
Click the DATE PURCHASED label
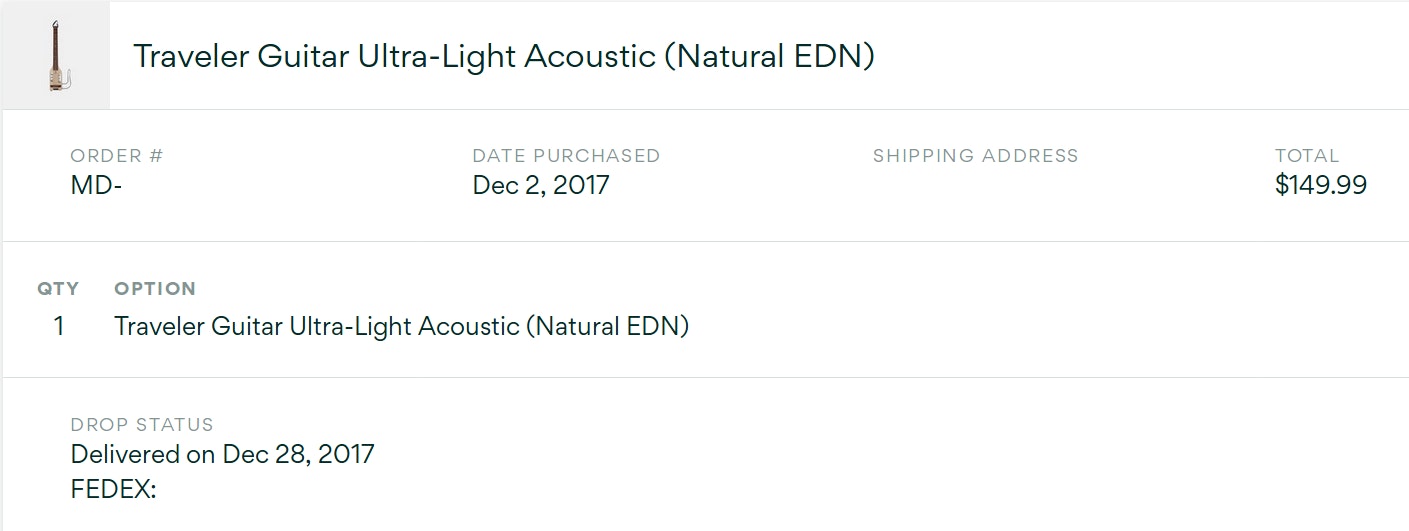(x=566, y=156)
